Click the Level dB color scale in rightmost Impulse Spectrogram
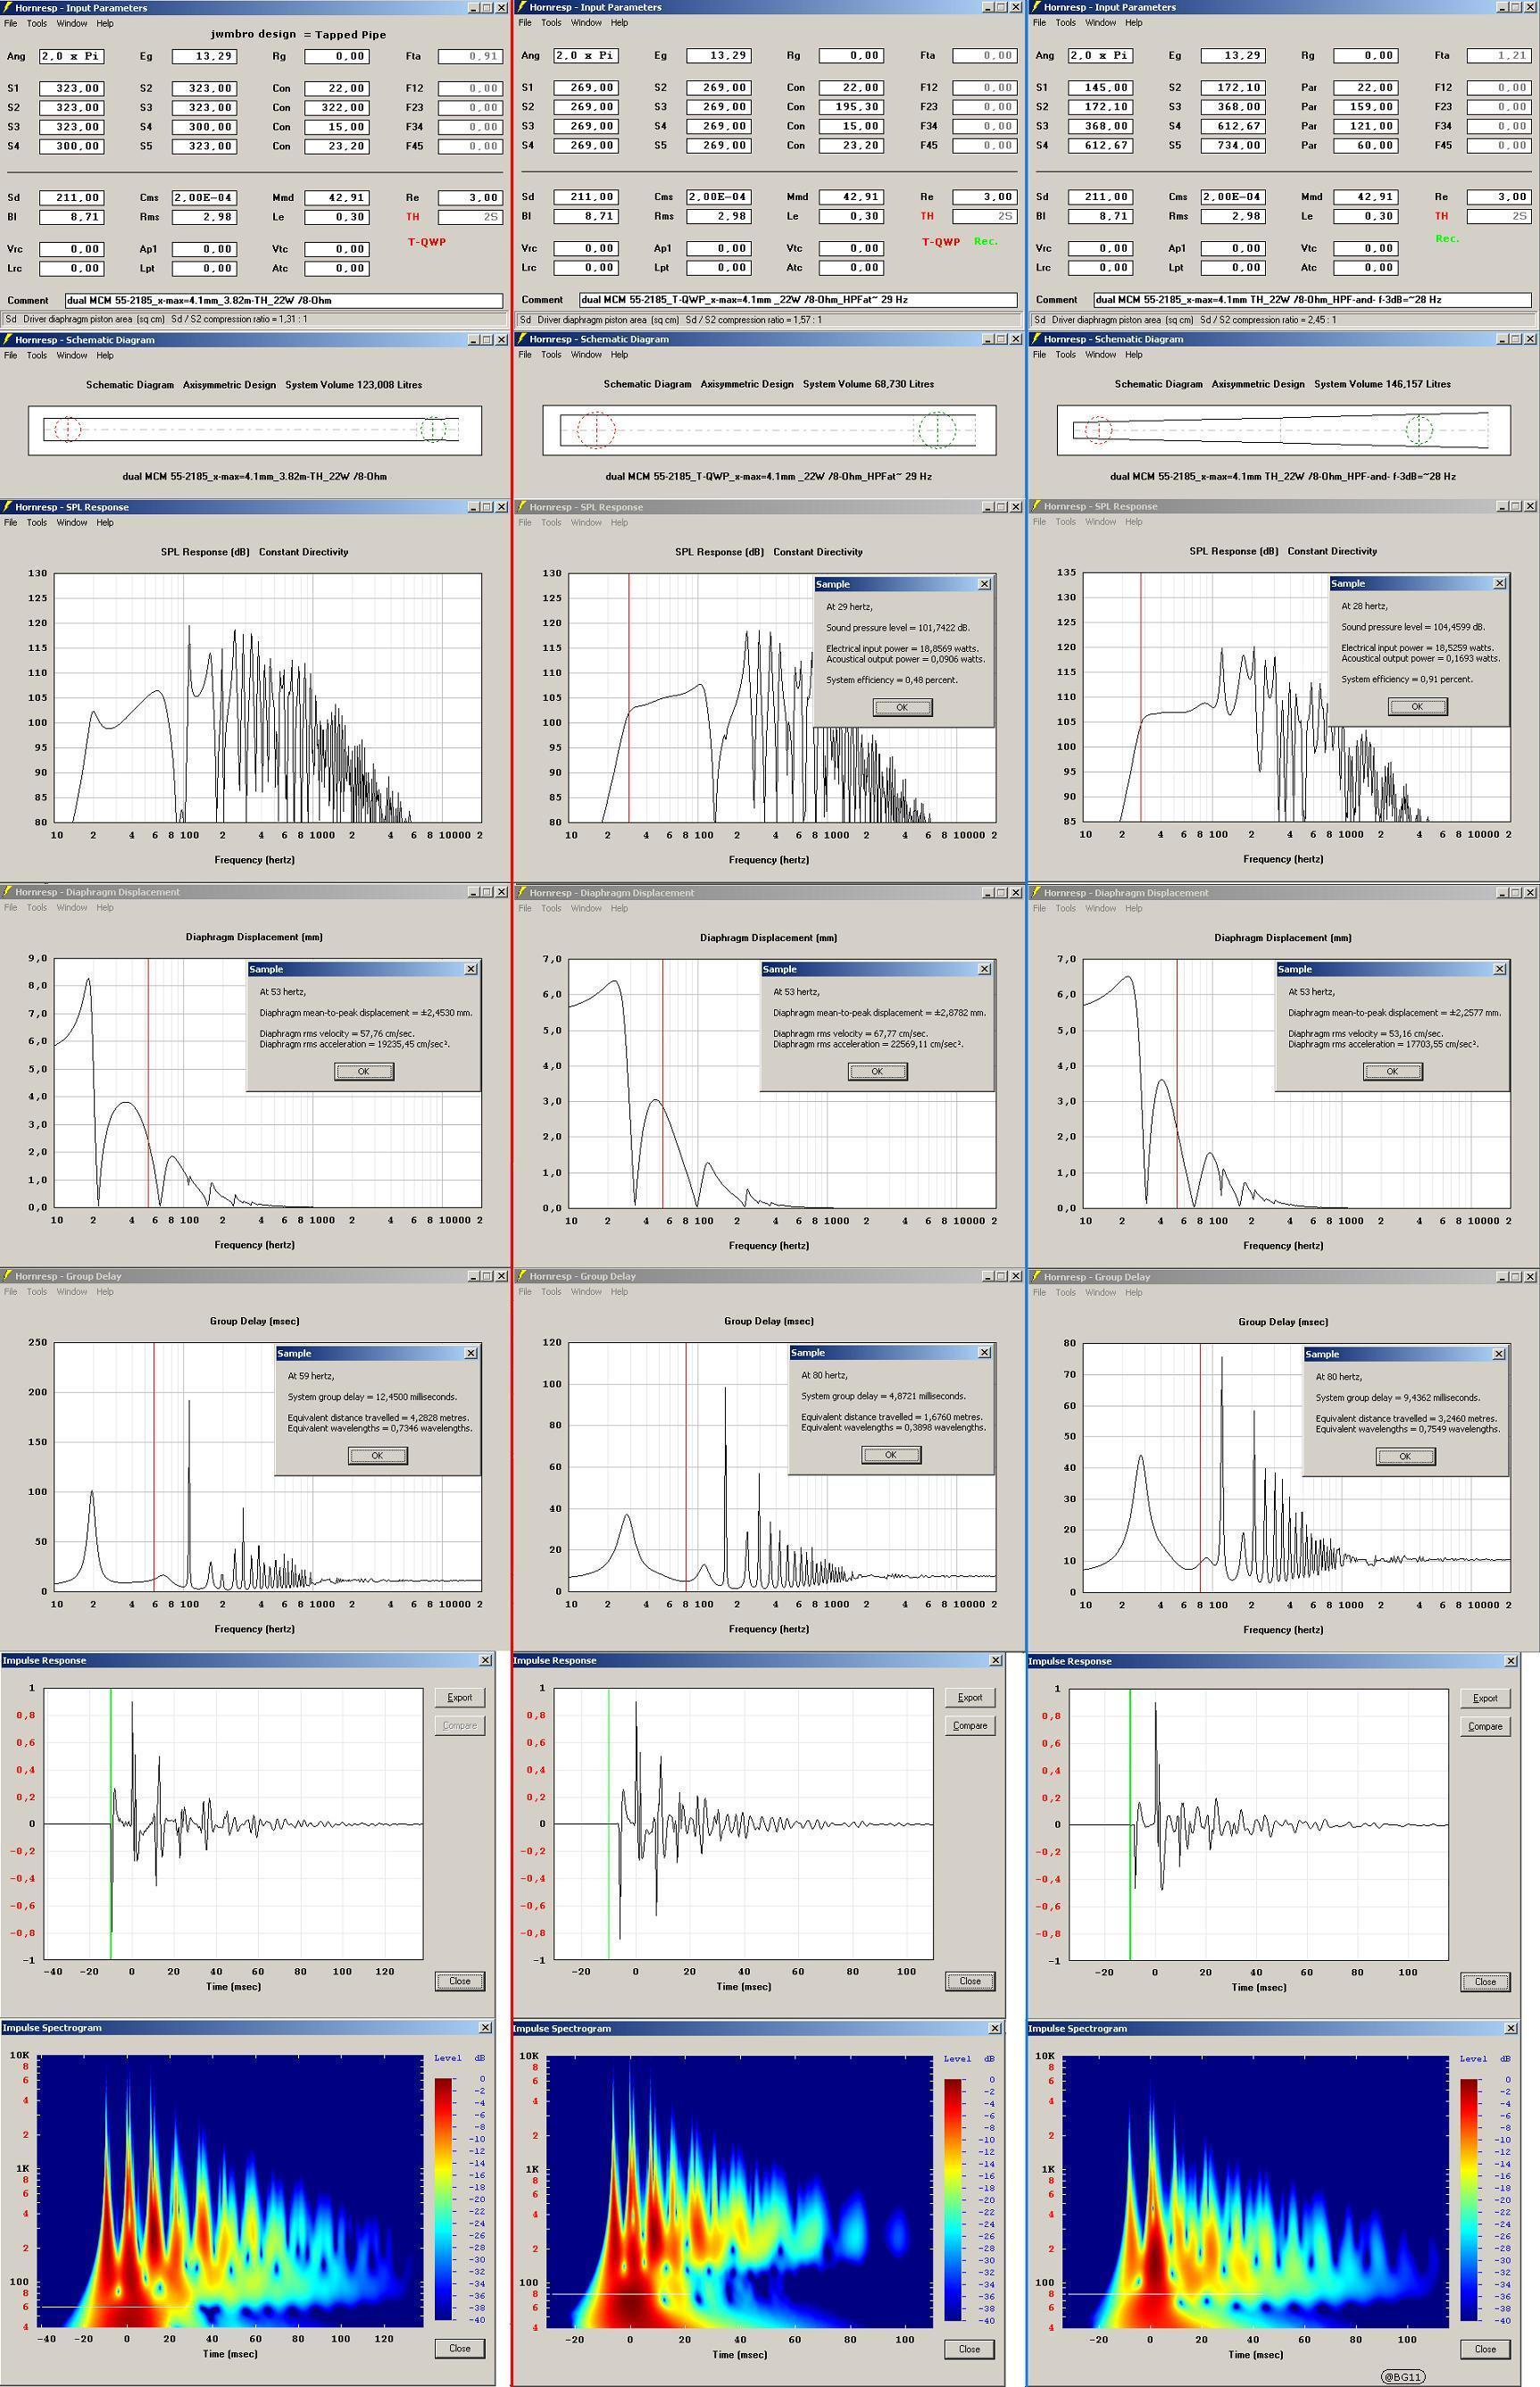 point(1469,2199)
